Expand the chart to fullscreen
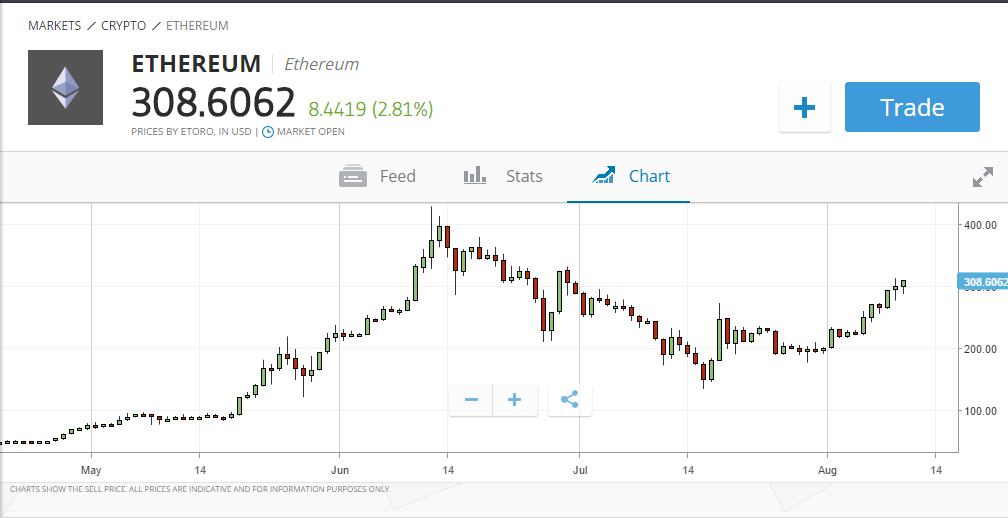 tap(983, 177)
